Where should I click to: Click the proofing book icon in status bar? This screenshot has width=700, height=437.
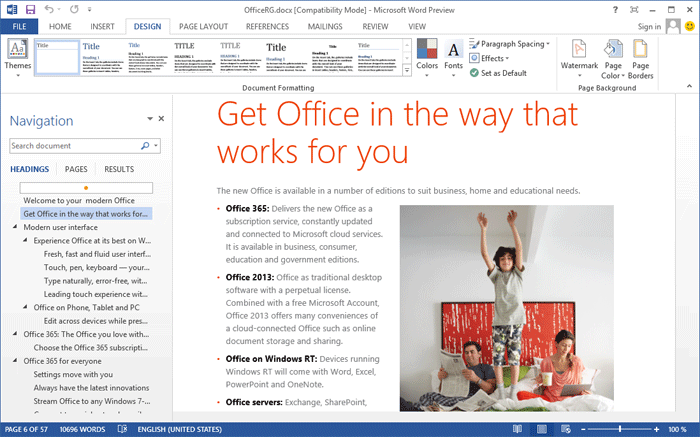coord(122,429)
